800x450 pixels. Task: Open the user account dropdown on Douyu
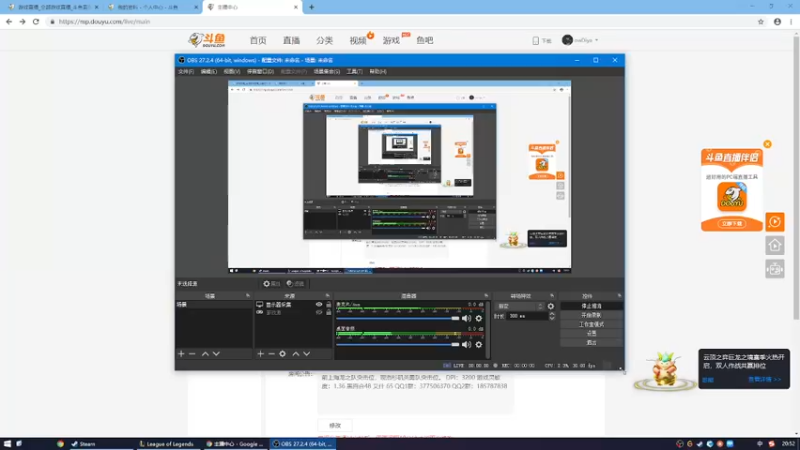580,40
